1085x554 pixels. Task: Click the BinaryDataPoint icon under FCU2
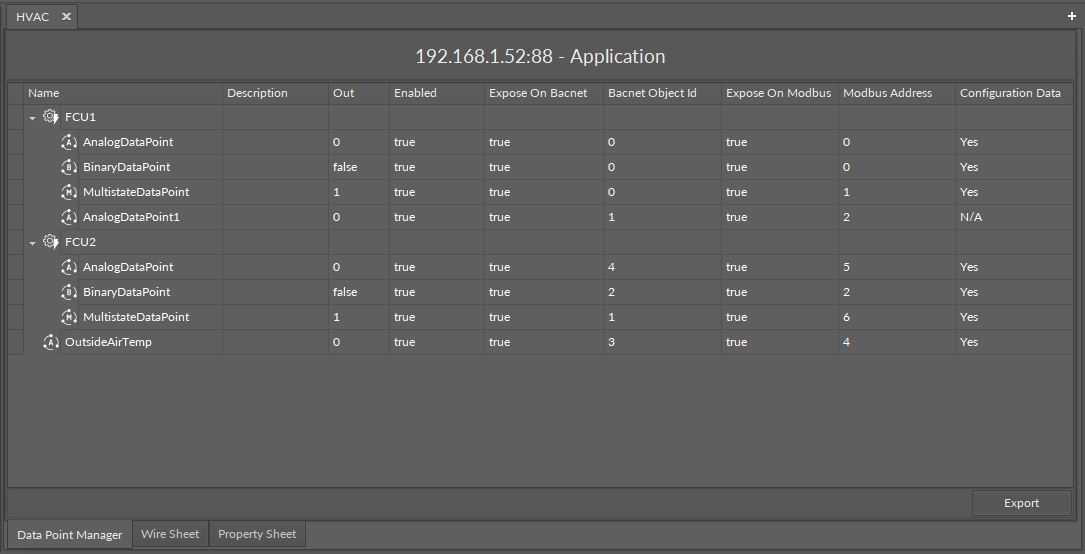[69, 292]
